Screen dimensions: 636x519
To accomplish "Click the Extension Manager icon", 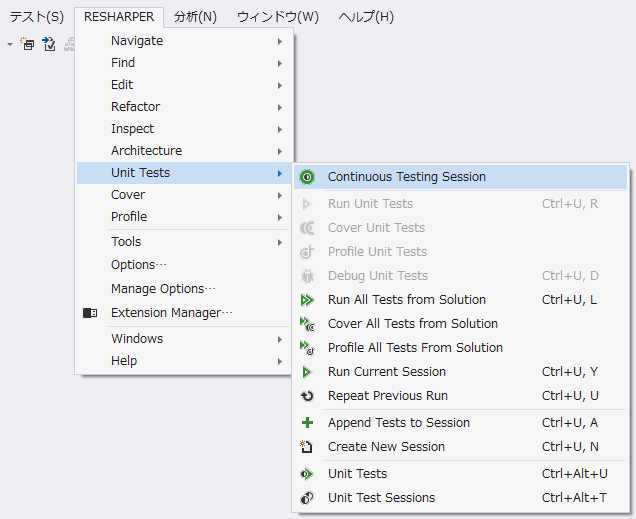I will click(x=90, y=313).
